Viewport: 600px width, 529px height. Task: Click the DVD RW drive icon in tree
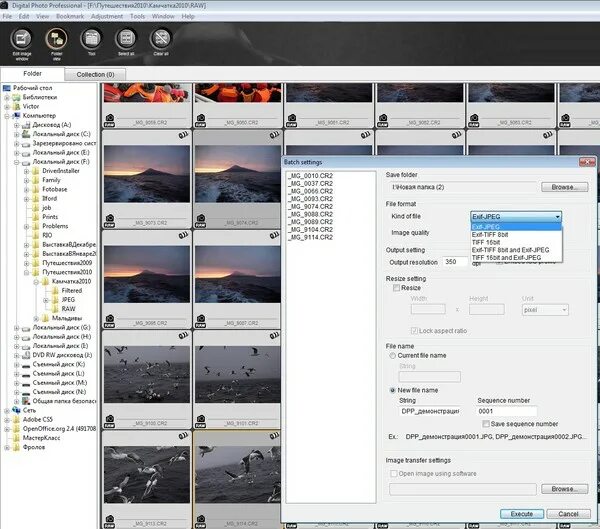pos(24,354)
